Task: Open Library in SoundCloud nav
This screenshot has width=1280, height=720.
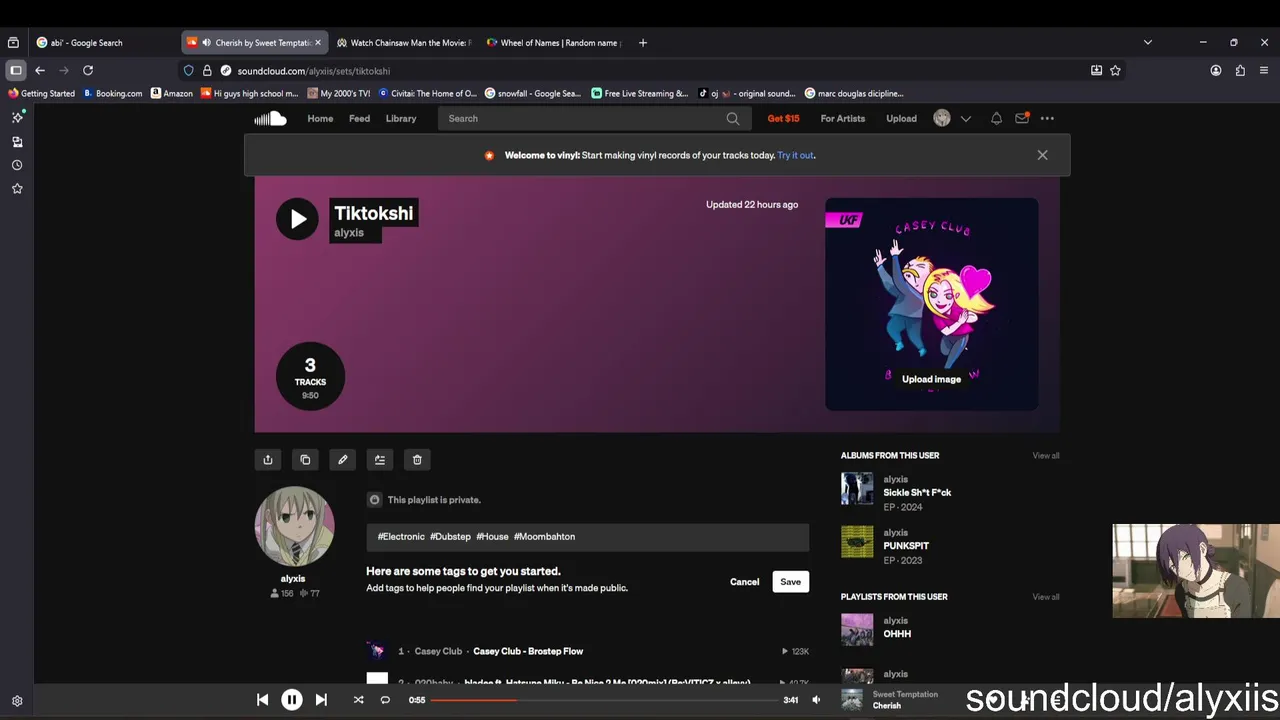Action: [x=401, y=118]
